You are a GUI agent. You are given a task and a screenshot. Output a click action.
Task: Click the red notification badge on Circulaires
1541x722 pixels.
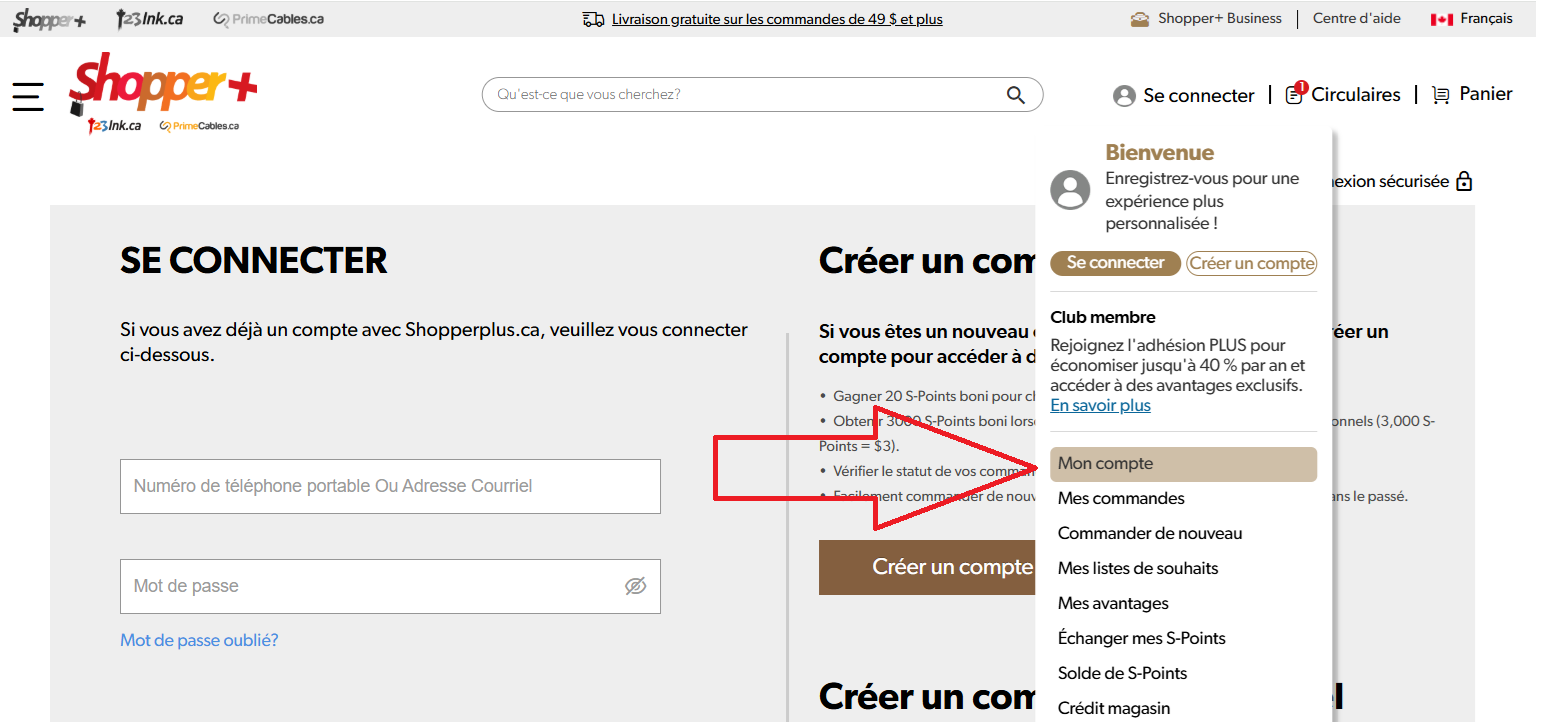(1301, 87)
